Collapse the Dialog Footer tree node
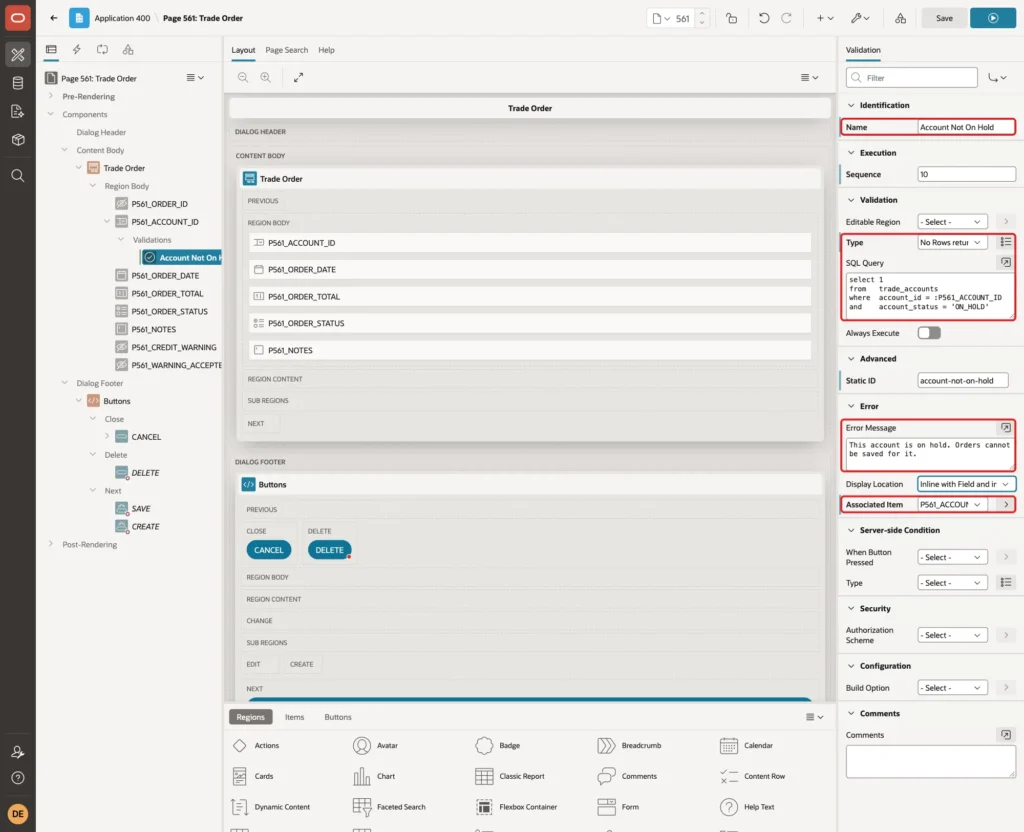1024x832 pixels. (x=65, y=383)
